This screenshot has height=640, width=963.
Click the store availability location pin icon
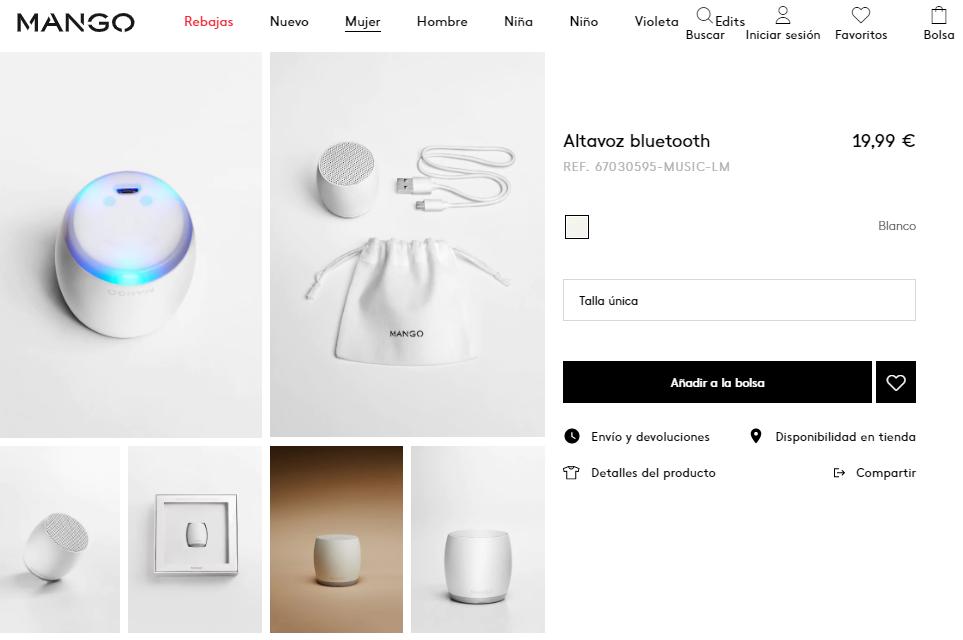(756, 436)
